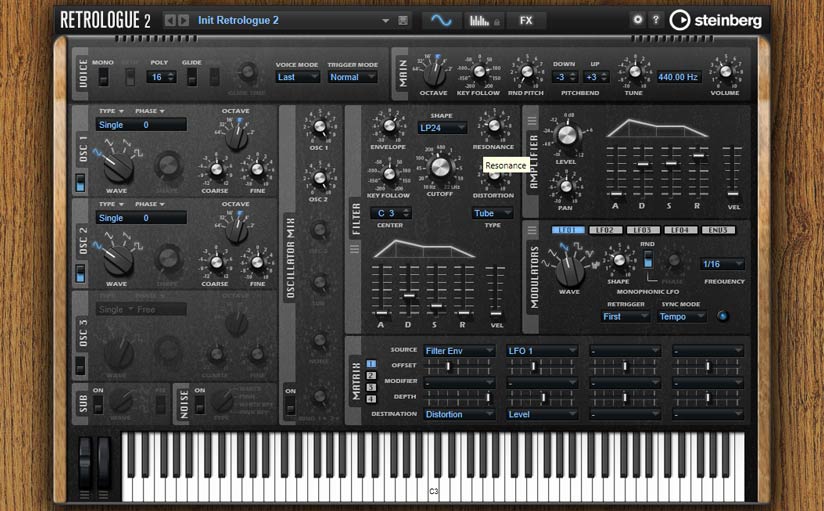Open the Retrigger dropdown showing First
The width and height of the screenshot is (824, 511).
point(625,316)
